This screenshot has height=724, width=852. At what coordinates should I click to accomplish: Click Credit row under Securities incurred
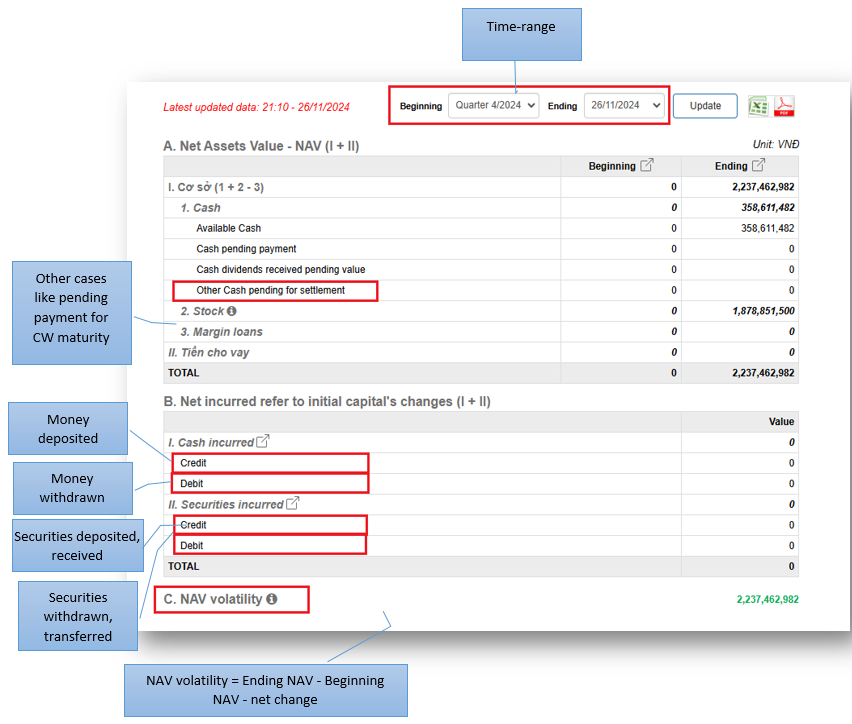[x=194, y=525]
